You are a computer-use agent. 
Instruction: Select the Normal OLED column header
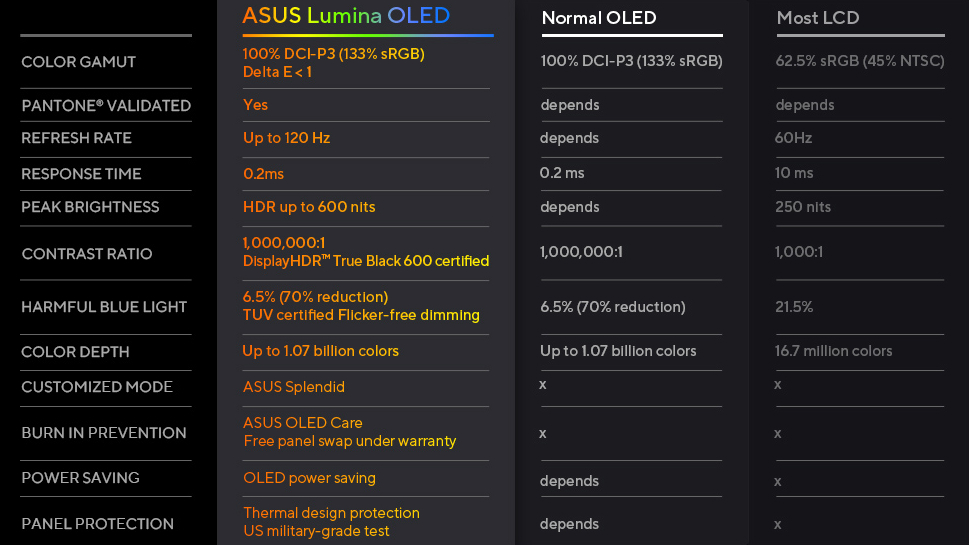coord(598,18)
